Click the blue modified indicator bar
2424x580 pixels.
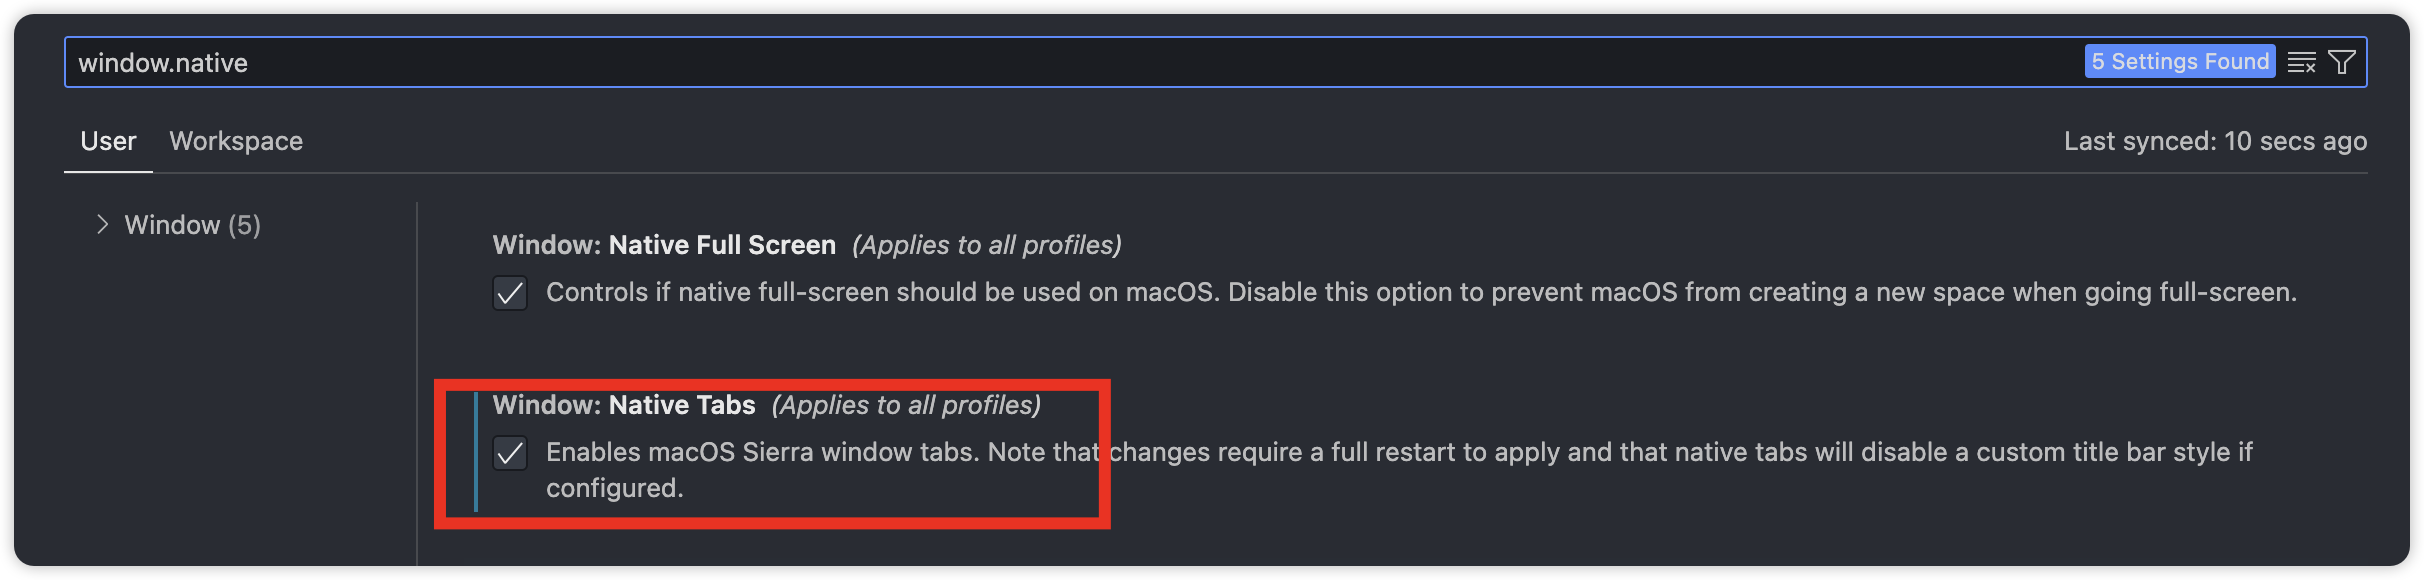pyautogui.click(x=476, y=452)
